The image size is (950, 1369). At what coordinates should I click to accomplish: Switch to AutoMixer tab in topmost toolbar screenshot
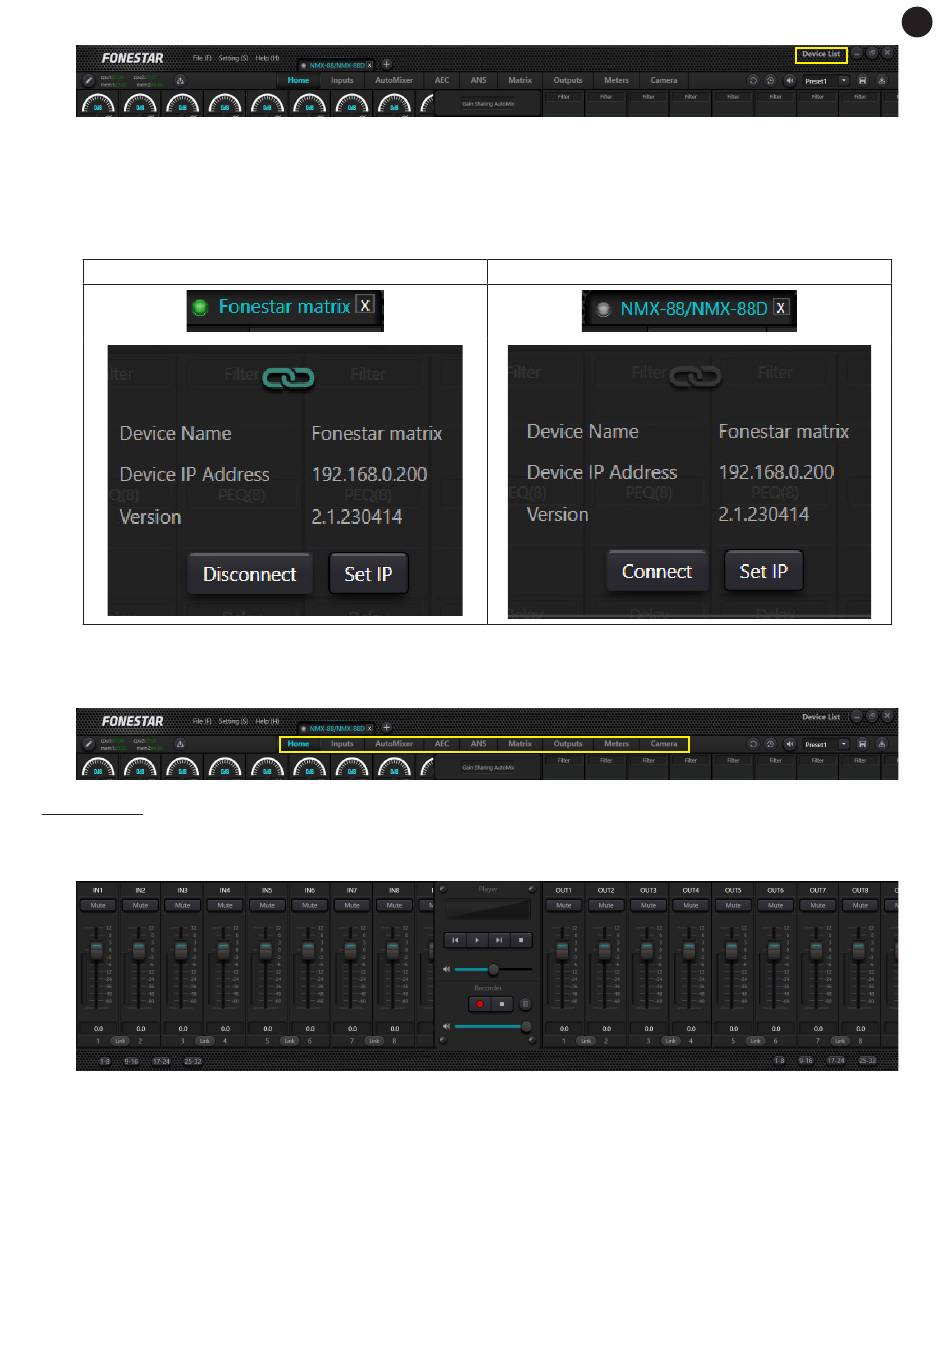click(394, 80)
